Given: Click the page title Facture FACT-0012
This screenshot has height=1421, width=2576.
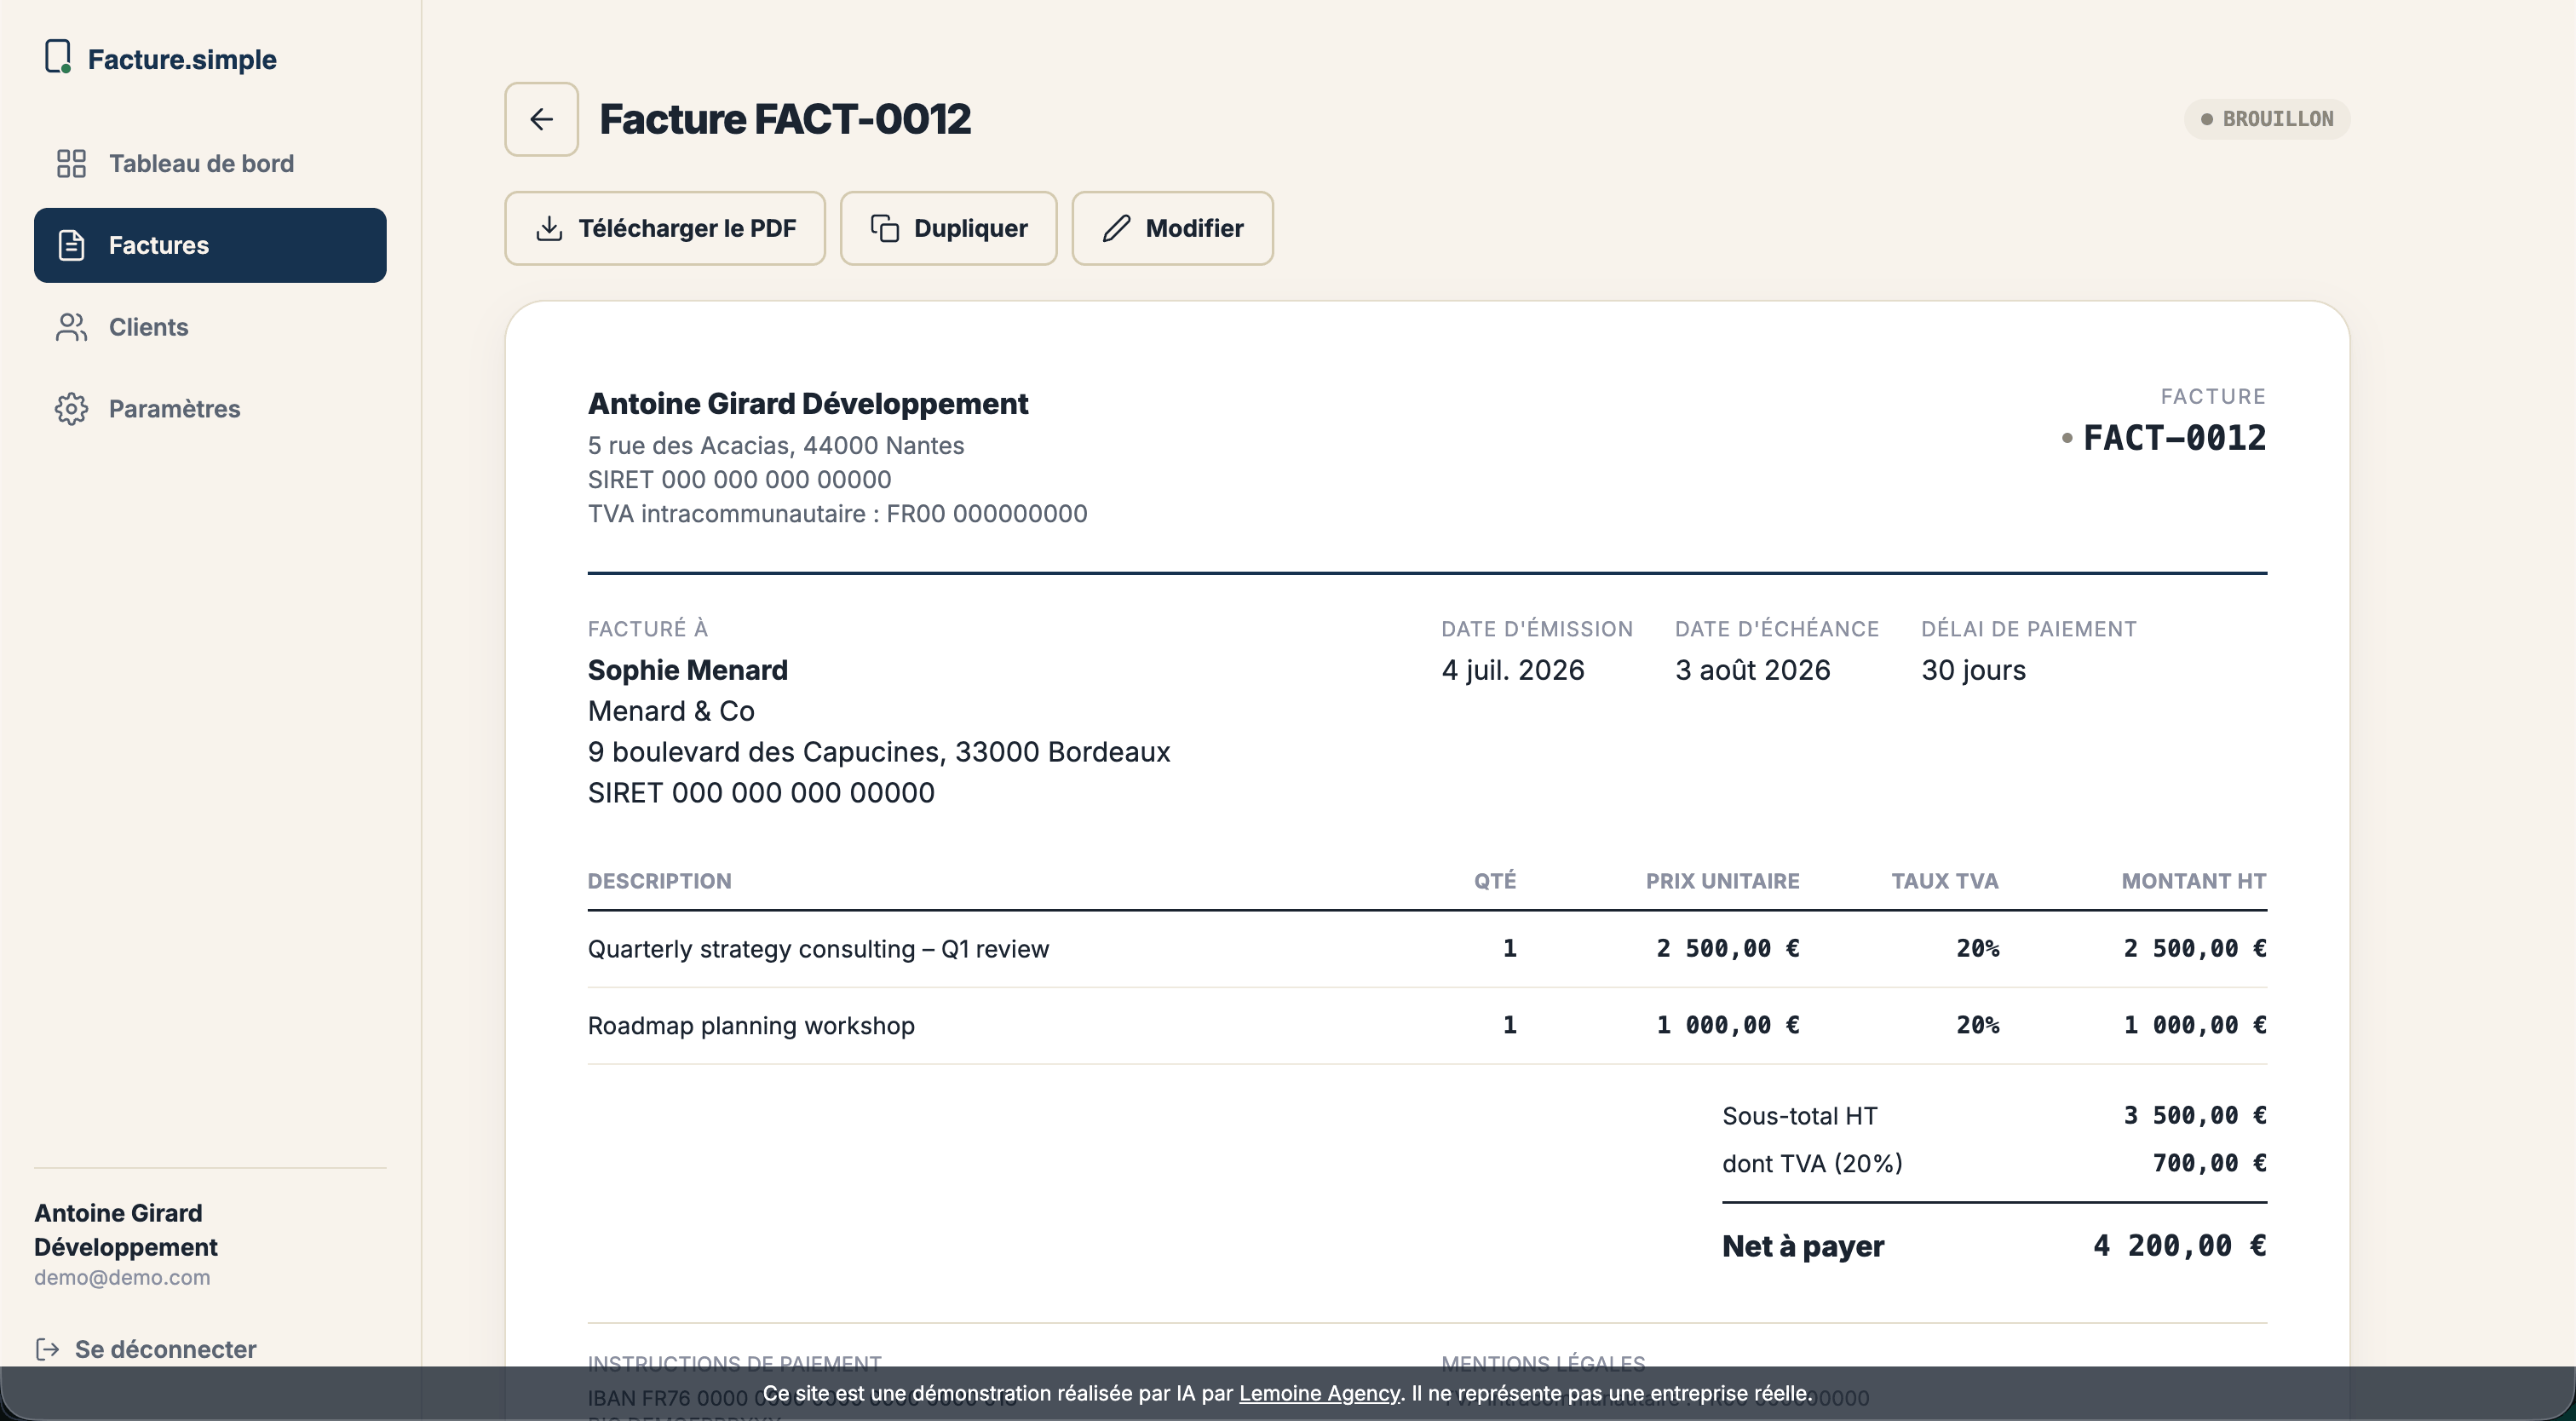Looking at the screenshot, I should [785, 119].
